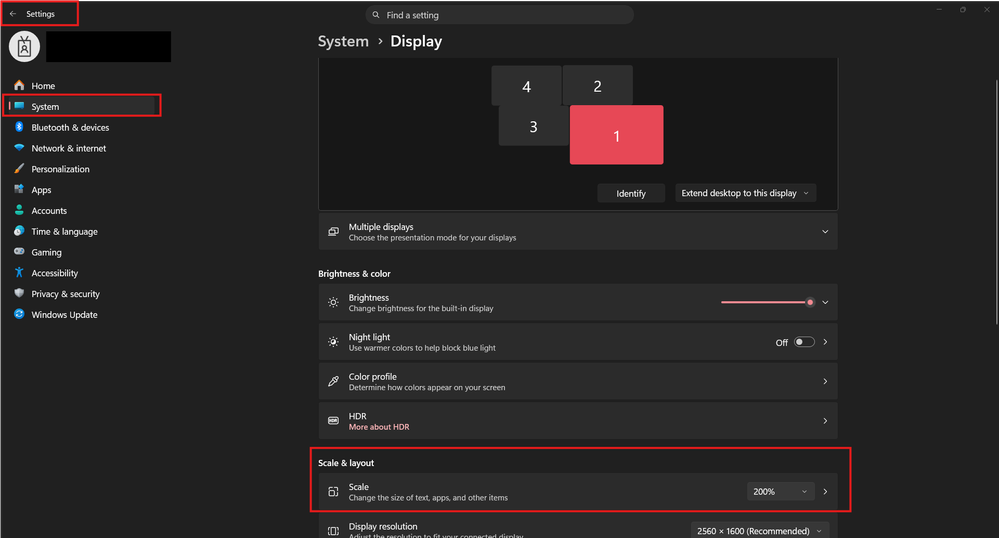Click the Bluetooth & devices icon
This screenshot has width=999, height=538.
tap(19, 127)
